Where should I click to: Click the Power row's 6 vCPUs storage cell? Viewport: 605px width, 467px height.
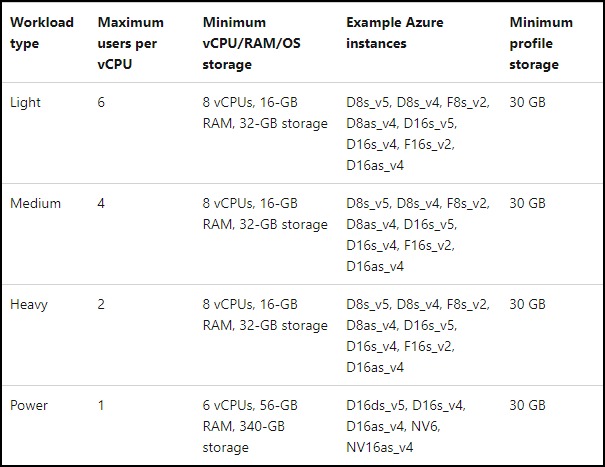click(250, 426)
